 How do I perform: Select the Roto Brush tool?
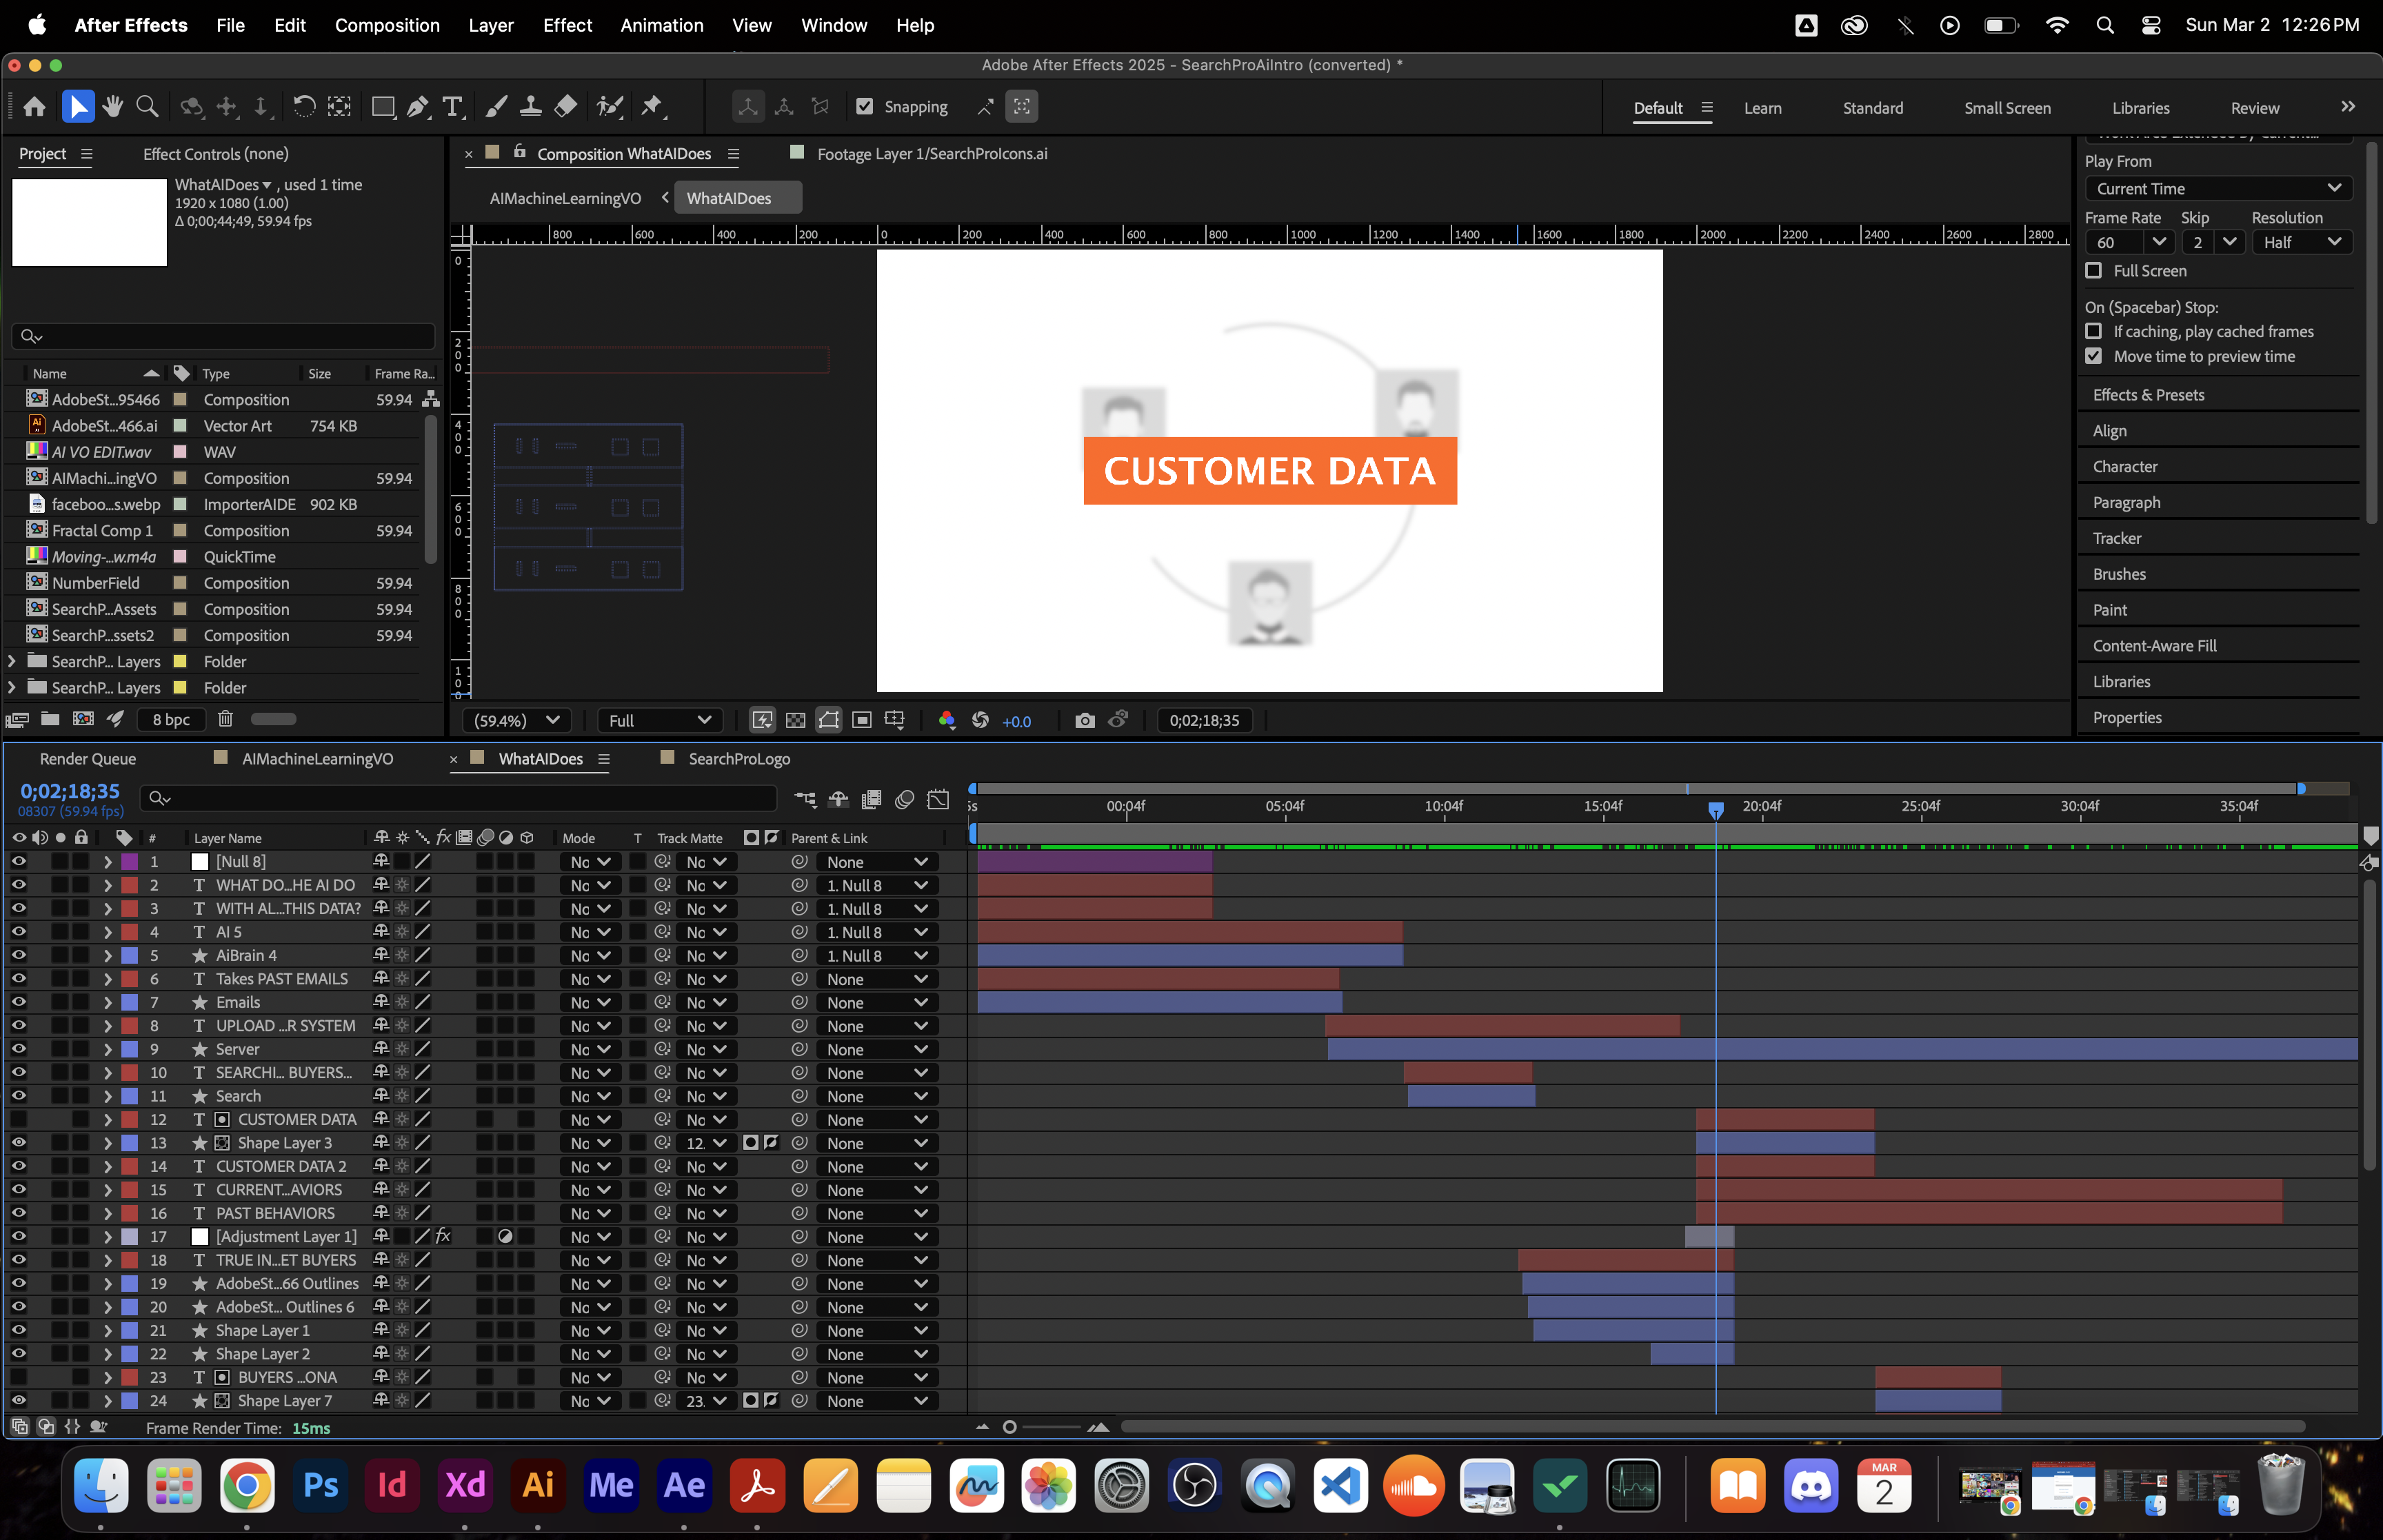click(609, 107)
